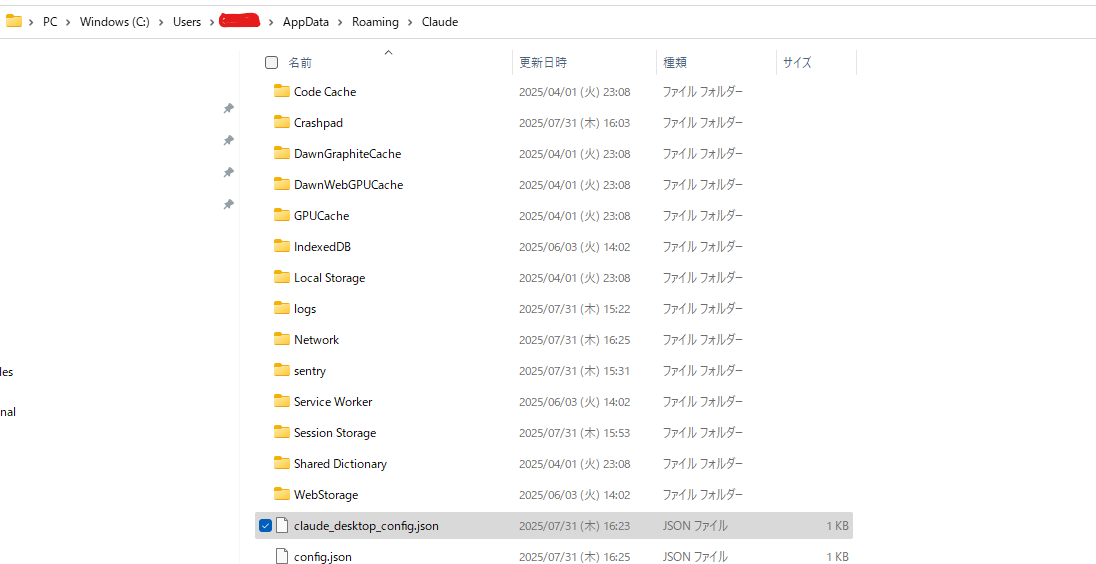This screenshot has height=564, width=1096.
Task: Click the DawnGraphiteCache folder icon
Action: 282,153
